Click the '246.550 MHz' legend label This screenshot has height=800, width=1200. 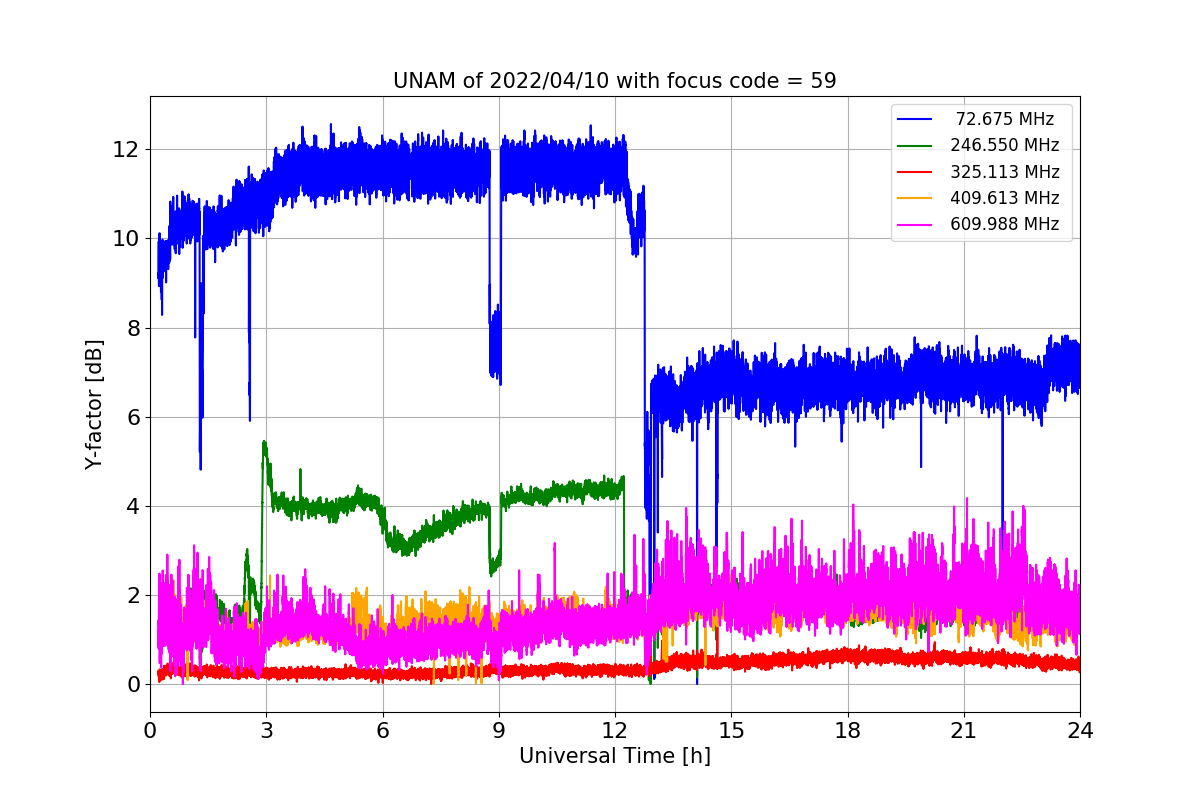point(1005,145)
